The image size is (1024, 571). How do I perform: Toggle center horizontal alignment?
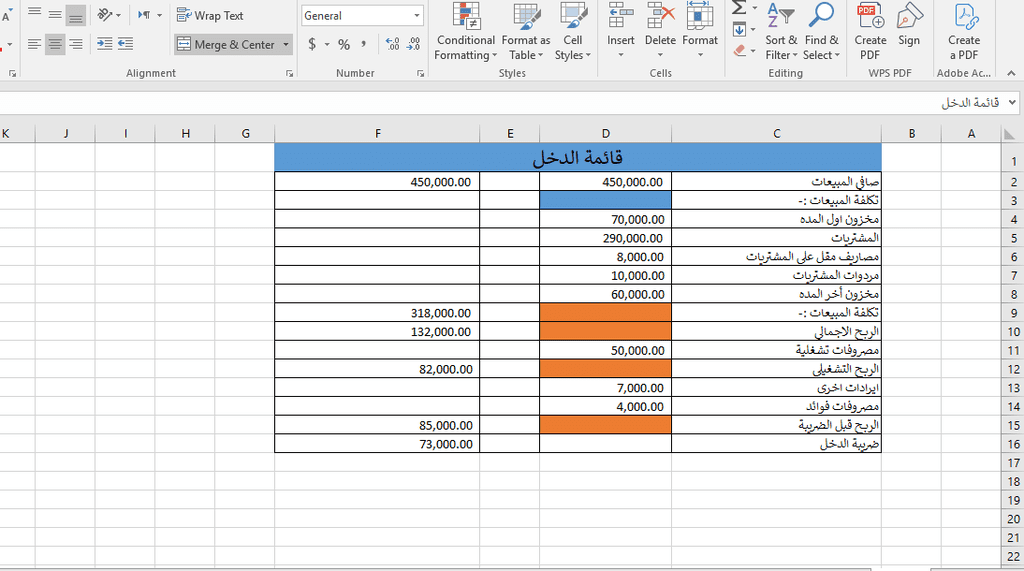click(55, 44)
